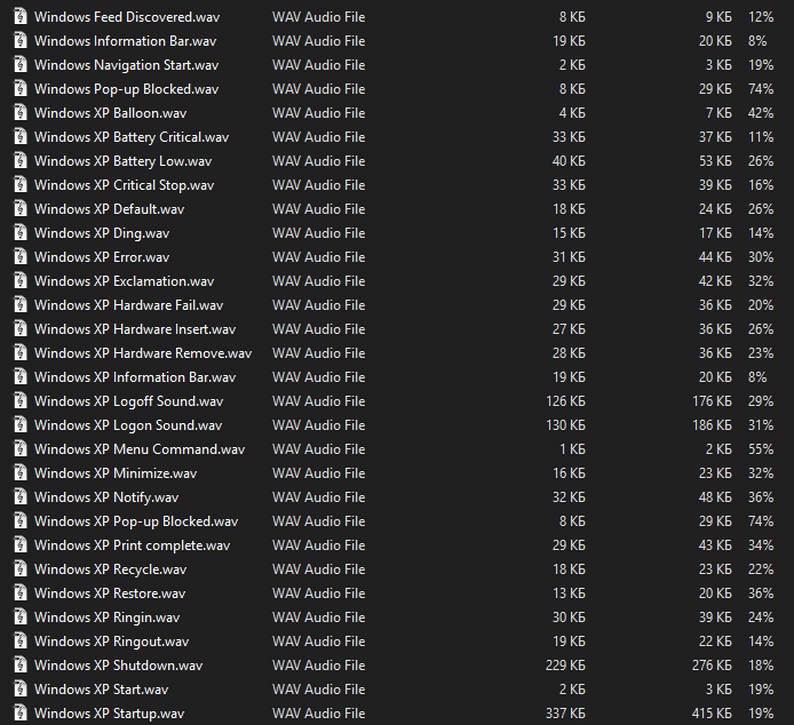The height and width of the screenshot is (725, 794).
Task: Click the file icon of Windows XP Recycle.wav
Action: (x=20, y=569)
